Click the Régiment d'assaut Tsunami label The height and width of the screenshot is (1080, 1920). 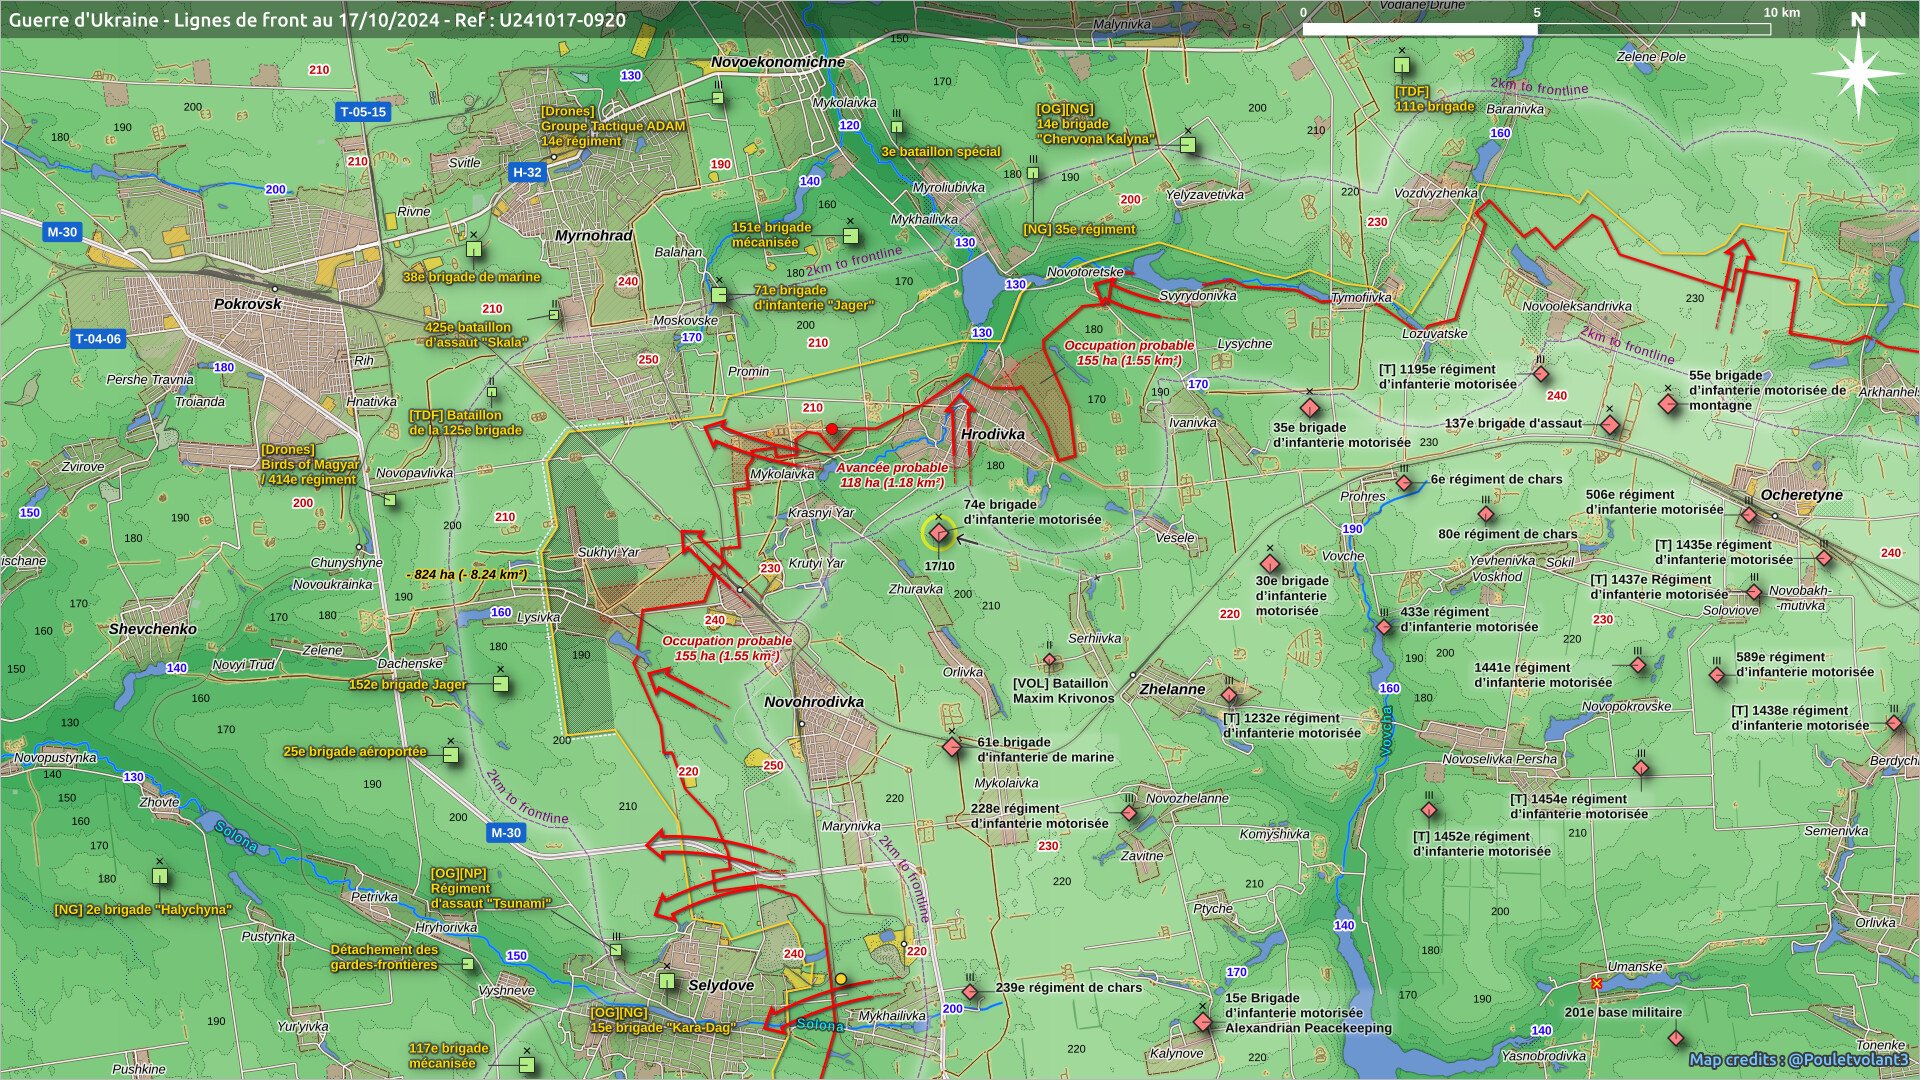(x=490, y=888)
